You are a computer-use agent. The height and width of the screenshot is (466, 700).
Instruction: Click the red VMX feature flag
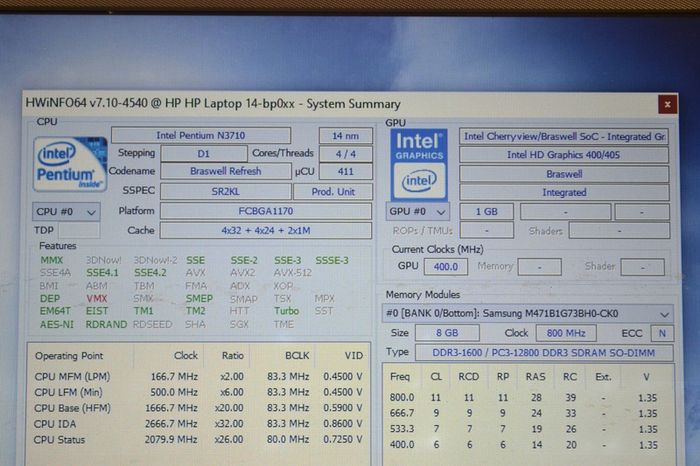[x=97, y=298]
